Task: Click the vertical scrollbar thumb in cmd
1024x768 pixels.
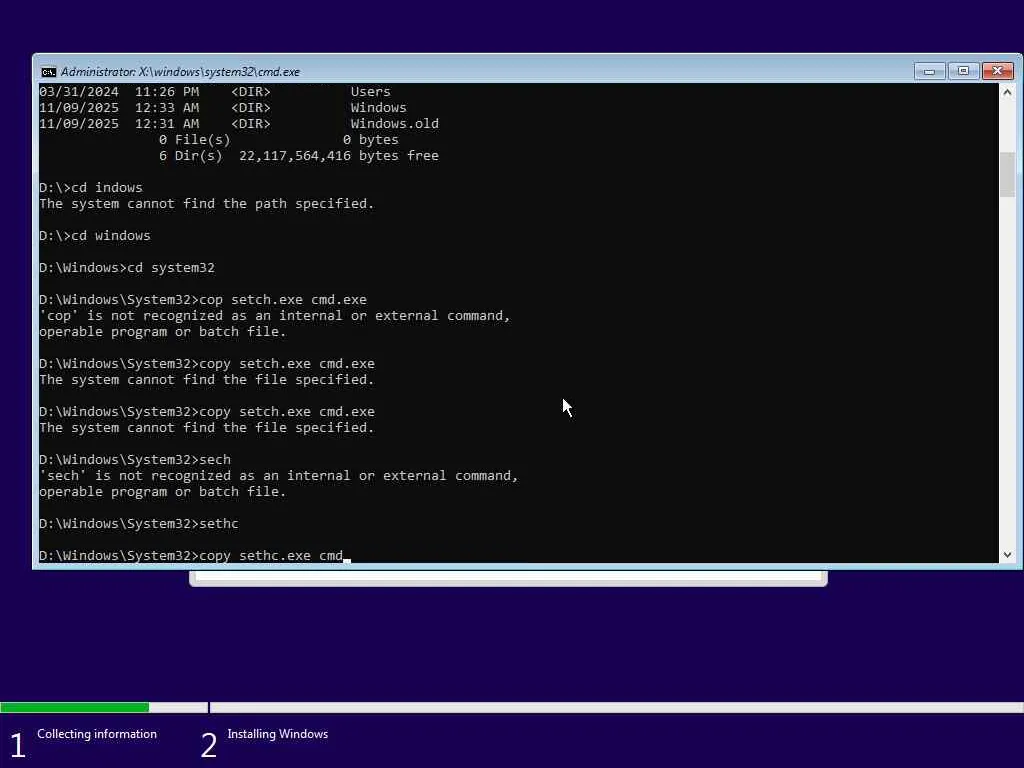Action: [1007, 174]
